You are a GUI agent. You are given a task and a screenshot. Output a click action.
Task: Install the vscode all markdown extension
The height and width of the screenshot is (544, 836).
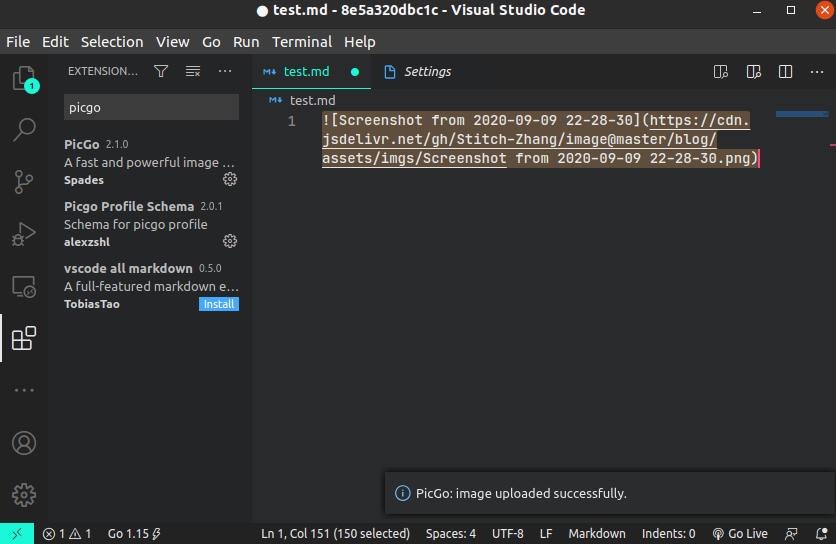(x=219, y=304)
